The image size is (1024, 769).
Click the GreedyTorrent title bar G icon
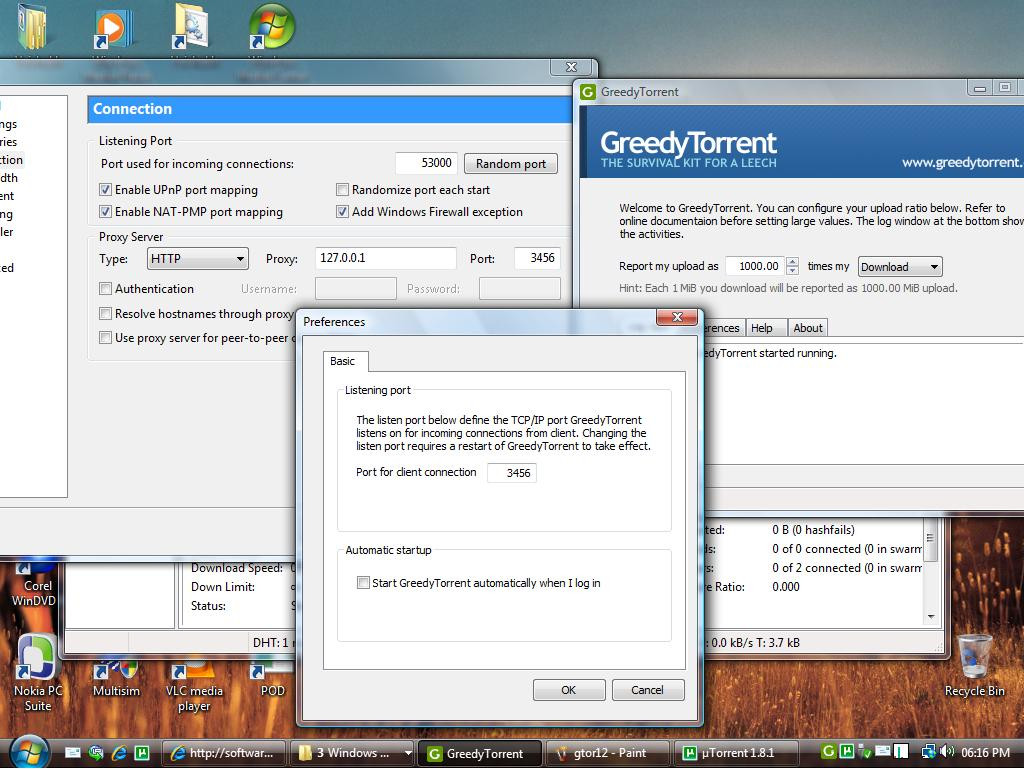pos(588,92)
